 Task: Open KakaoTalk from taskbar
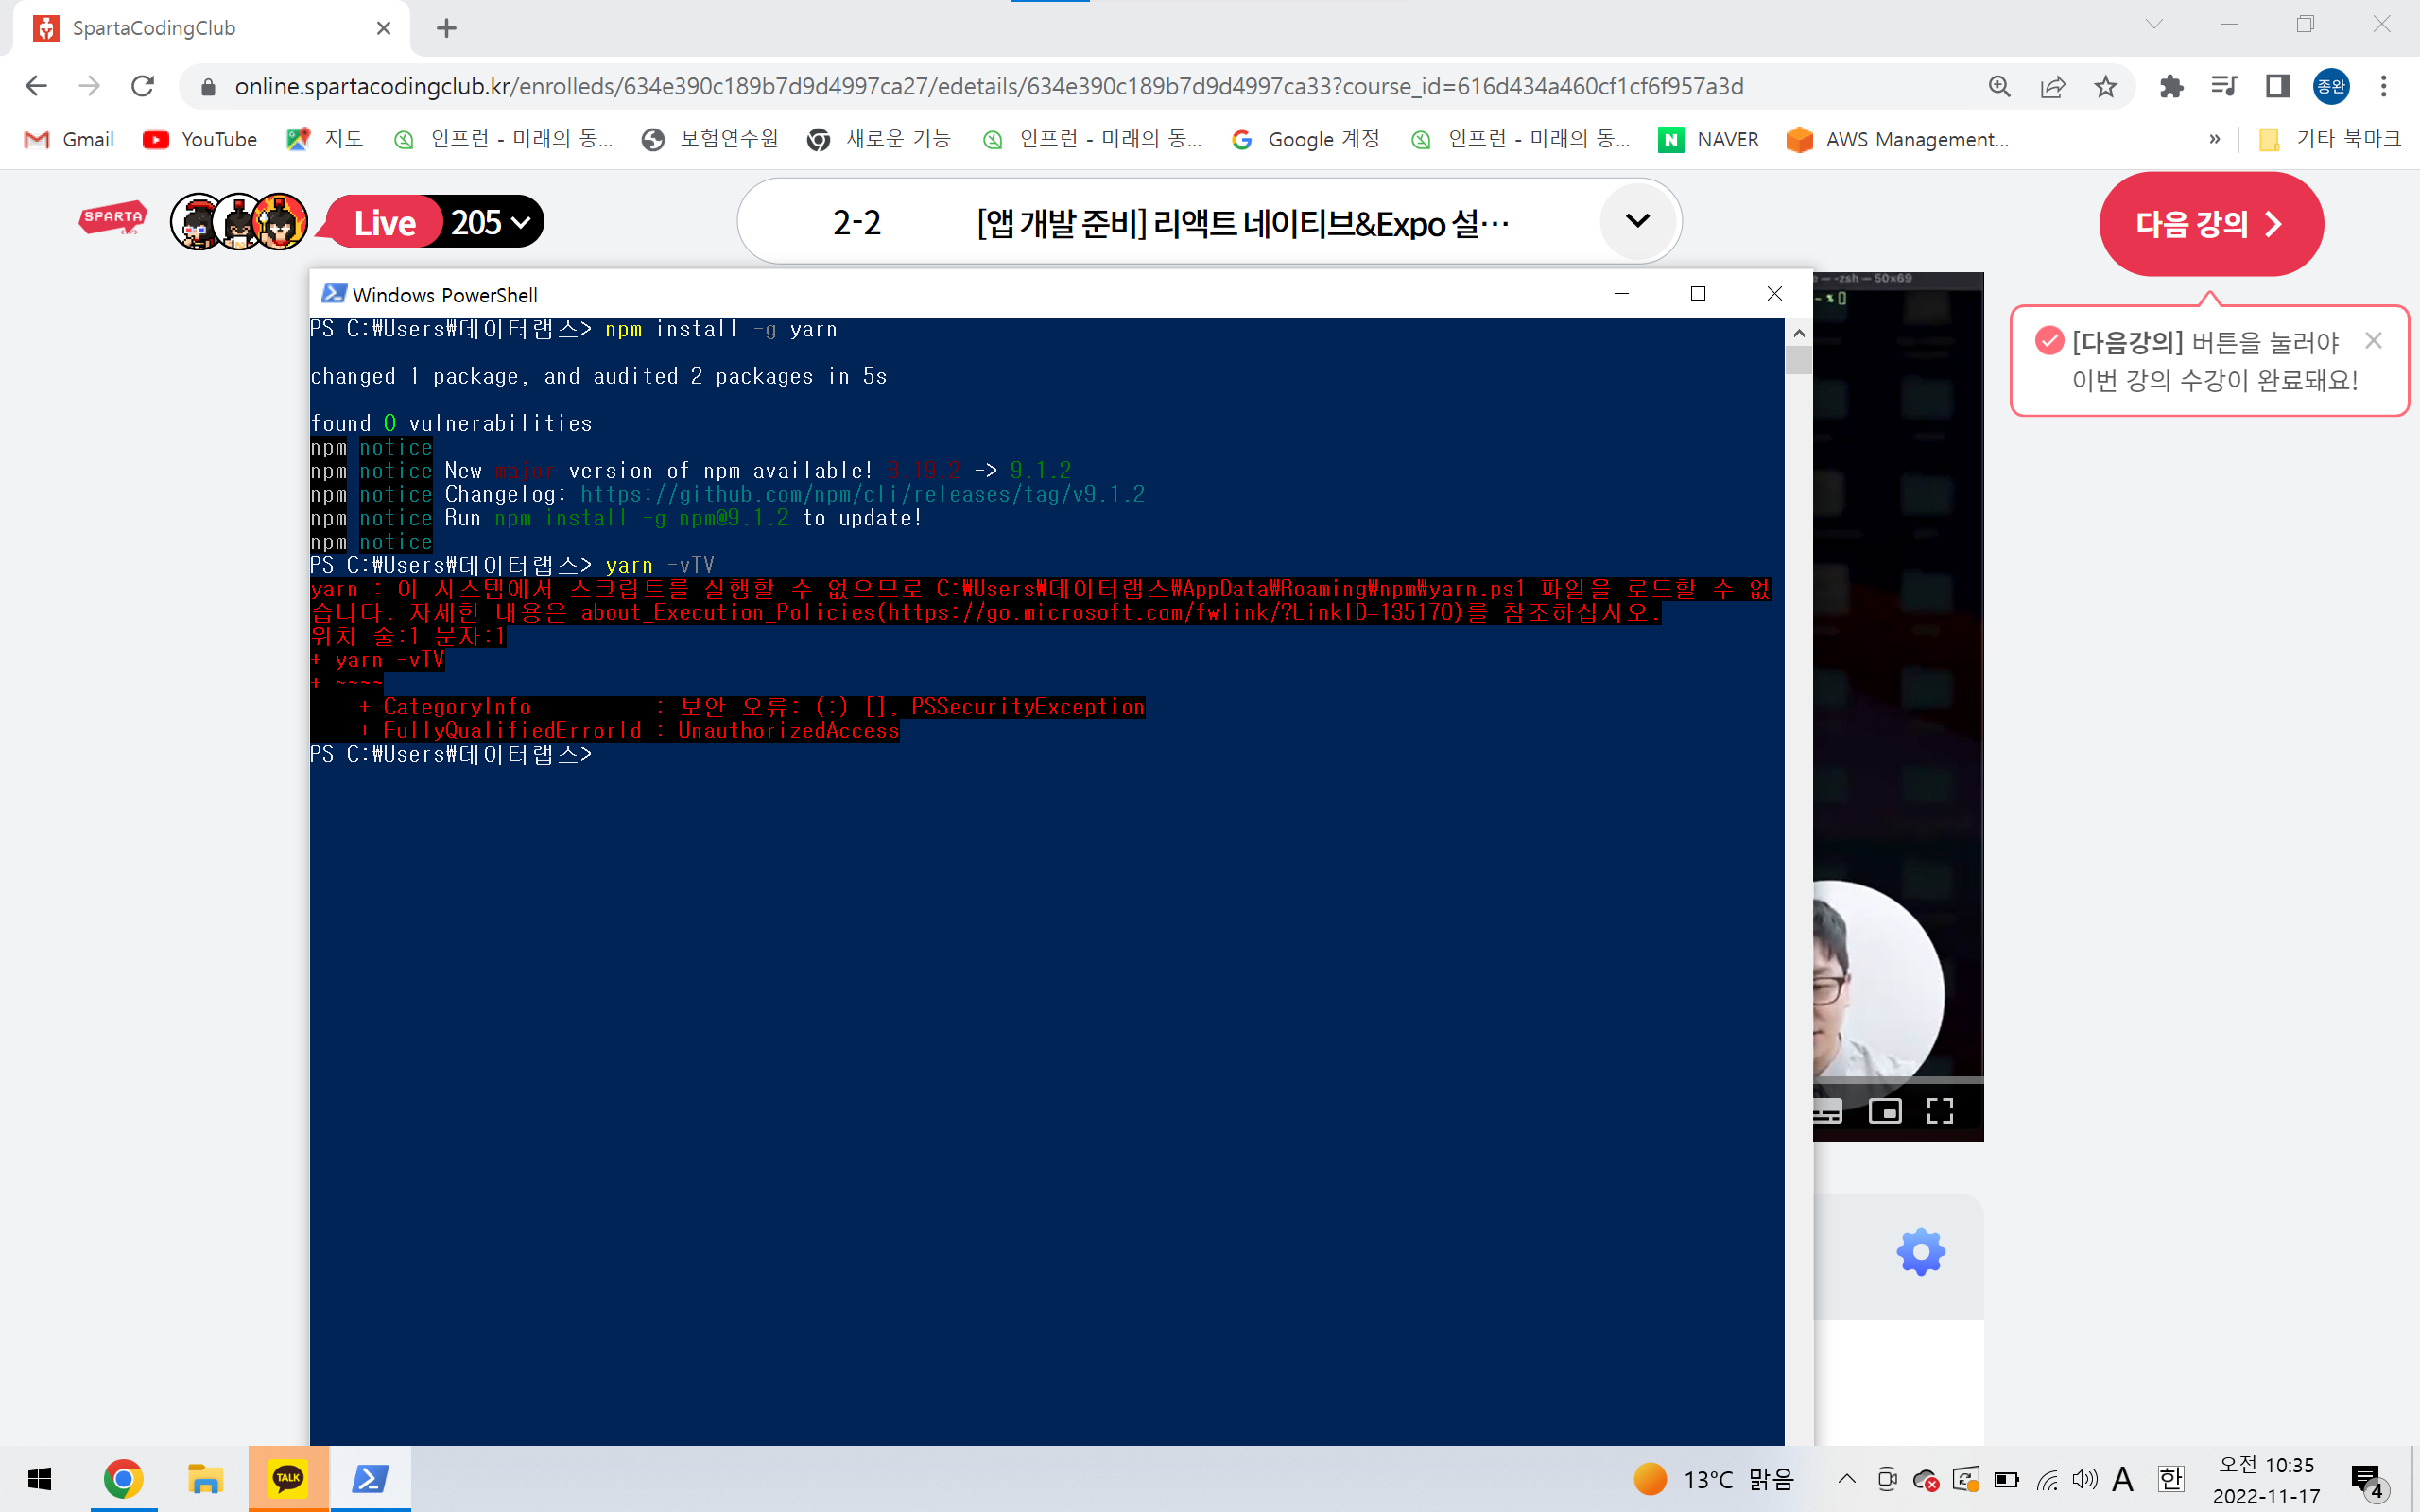(x=288, y=1478)
